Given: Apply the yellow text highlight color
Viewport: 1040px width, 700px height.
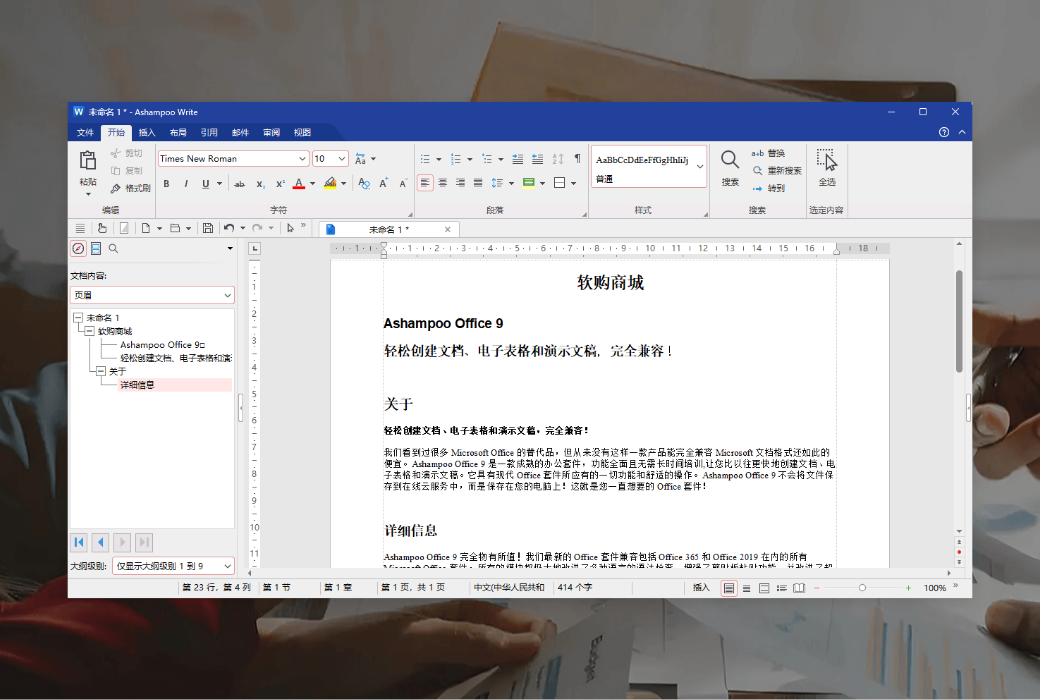Looking at the screenshot, I should pyautogui.click(x=330, y=184).
